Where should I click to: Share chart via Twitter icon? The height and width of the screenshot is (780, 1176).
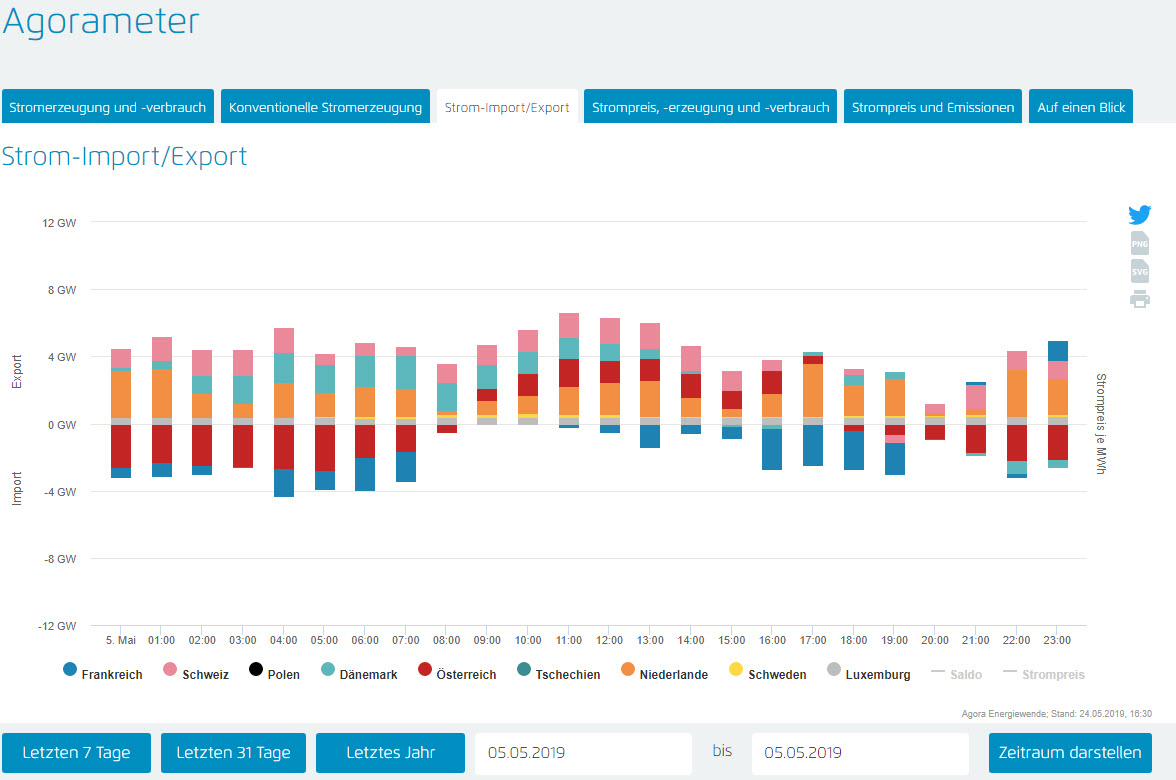point(1139,215)
